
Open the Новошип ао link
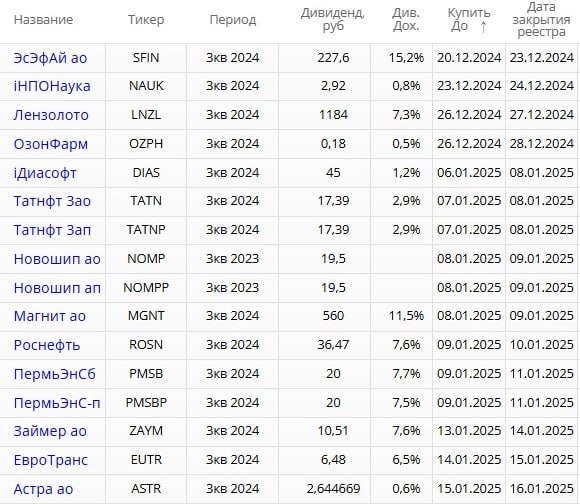pos(57,259)
